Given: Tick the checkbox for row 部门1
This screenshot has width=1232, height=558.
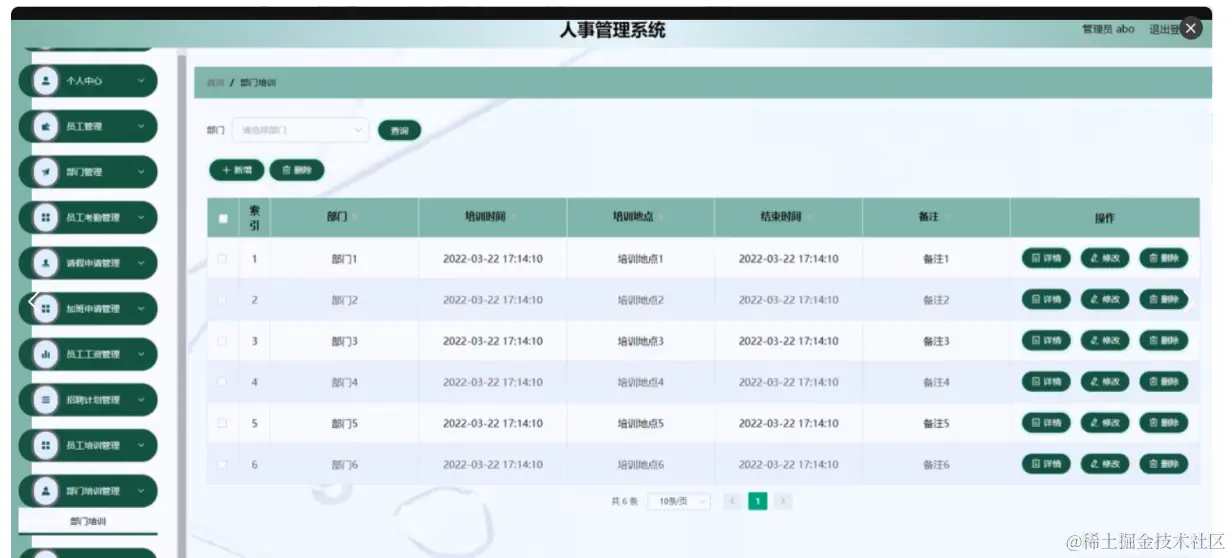Looking at the screenshot, I should (222, 259).
